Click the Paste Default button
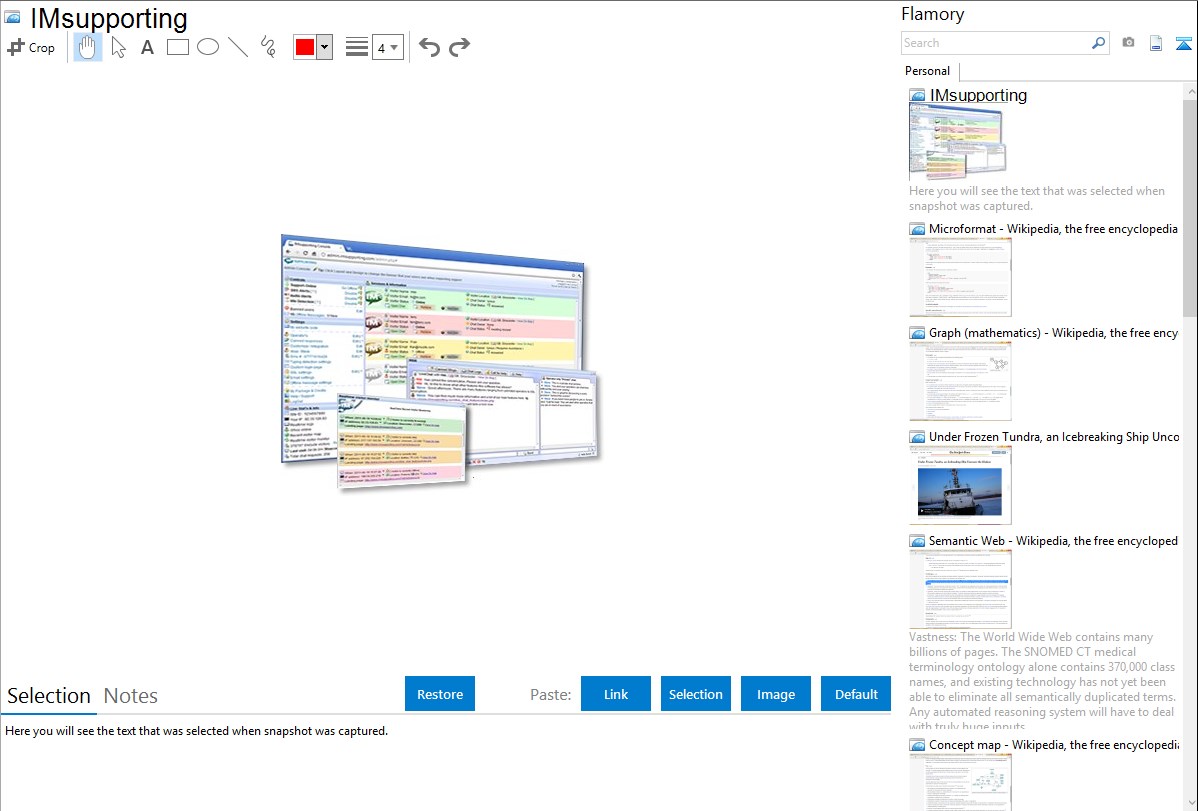Viewport: 1198px width, 811px height. click(856, 694)
